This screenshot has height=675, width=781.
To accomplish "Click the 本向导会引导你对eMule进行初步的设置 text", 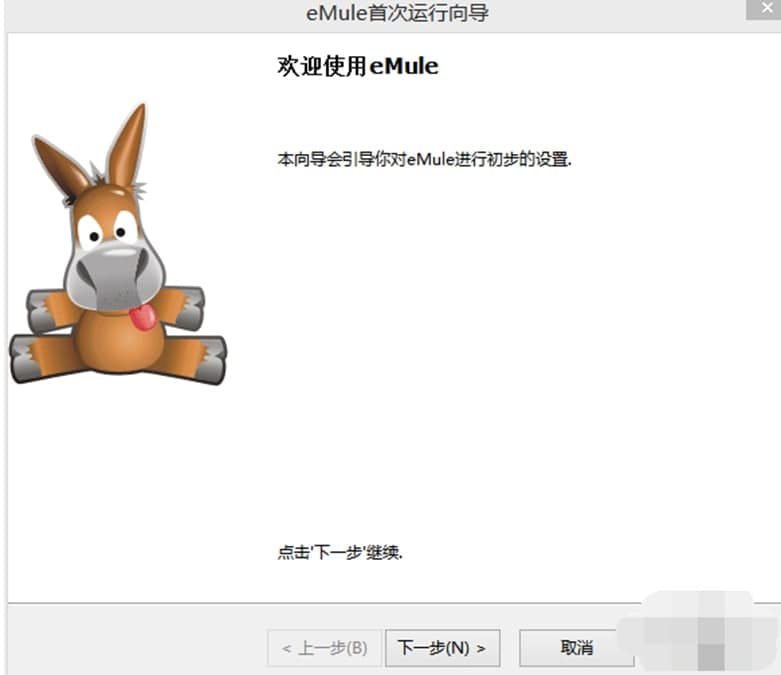I will [x=424, y=159].
